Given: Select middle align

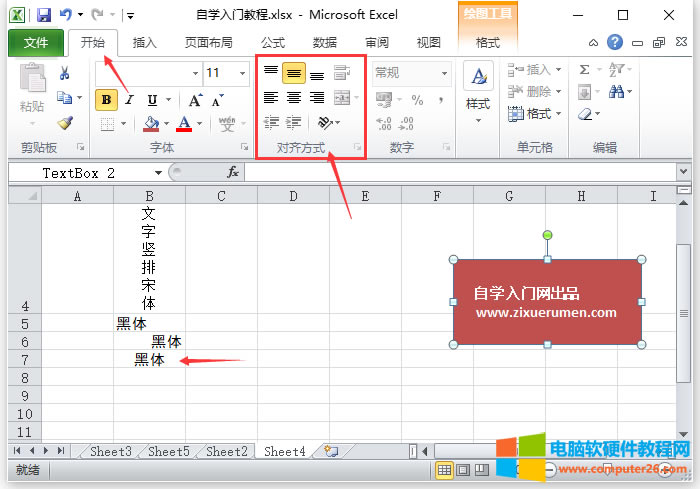Looking at the screenshot, I should [294, 73].
